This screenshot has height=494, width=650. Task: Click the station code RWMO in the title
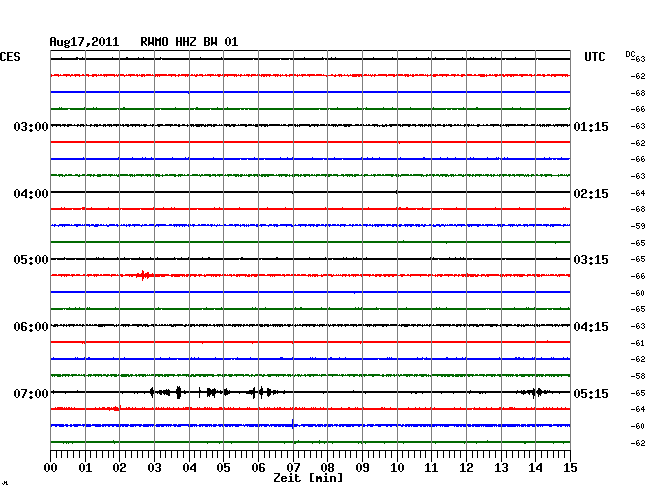tap(154, 42)
